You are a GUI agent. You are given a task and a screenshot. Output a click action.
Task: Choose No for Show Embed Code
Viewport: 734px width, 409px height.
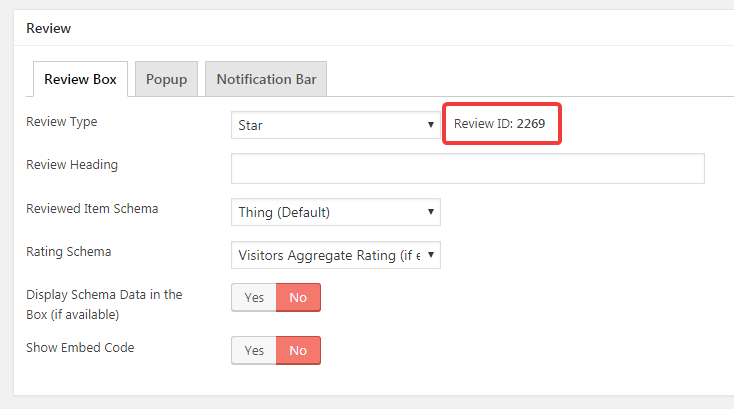298,350
